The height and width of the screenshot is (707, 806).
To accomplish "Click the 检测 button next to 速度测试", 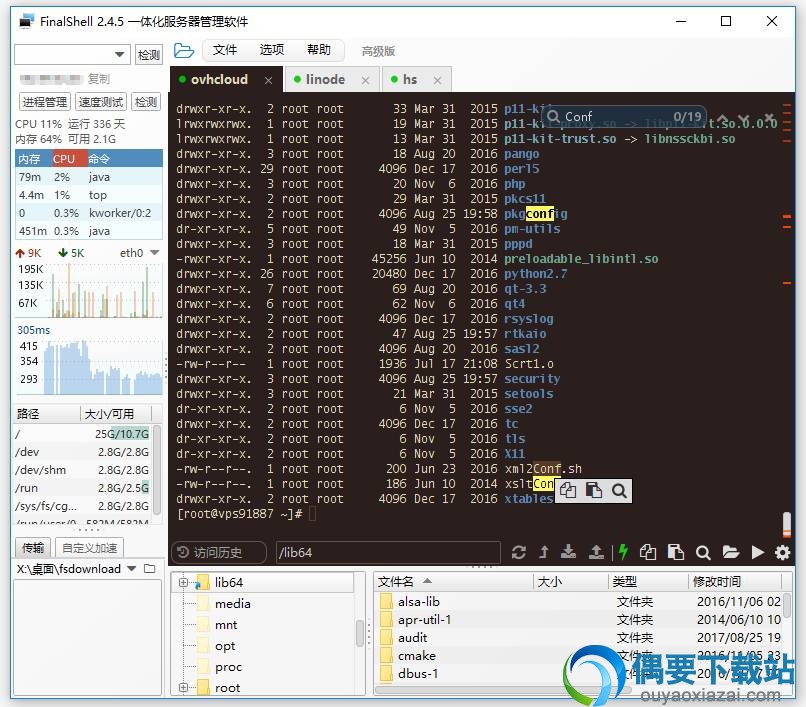I will (x=145, y=102).
